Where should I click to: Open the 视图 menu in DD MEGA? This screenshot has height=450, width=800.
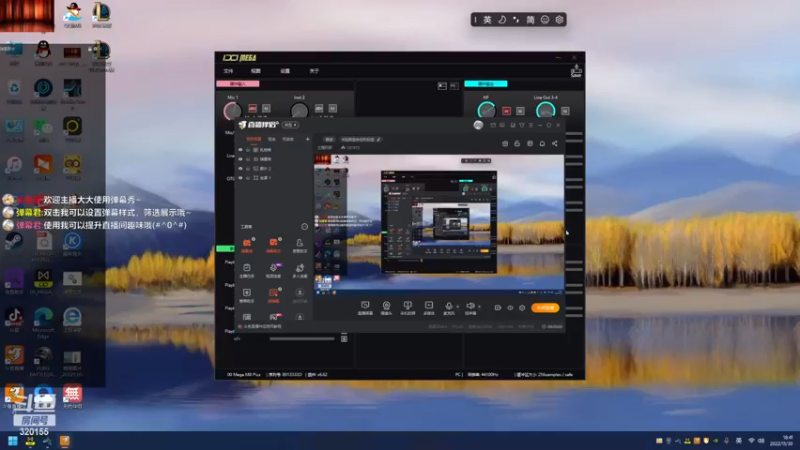click(x=256, y=71)
